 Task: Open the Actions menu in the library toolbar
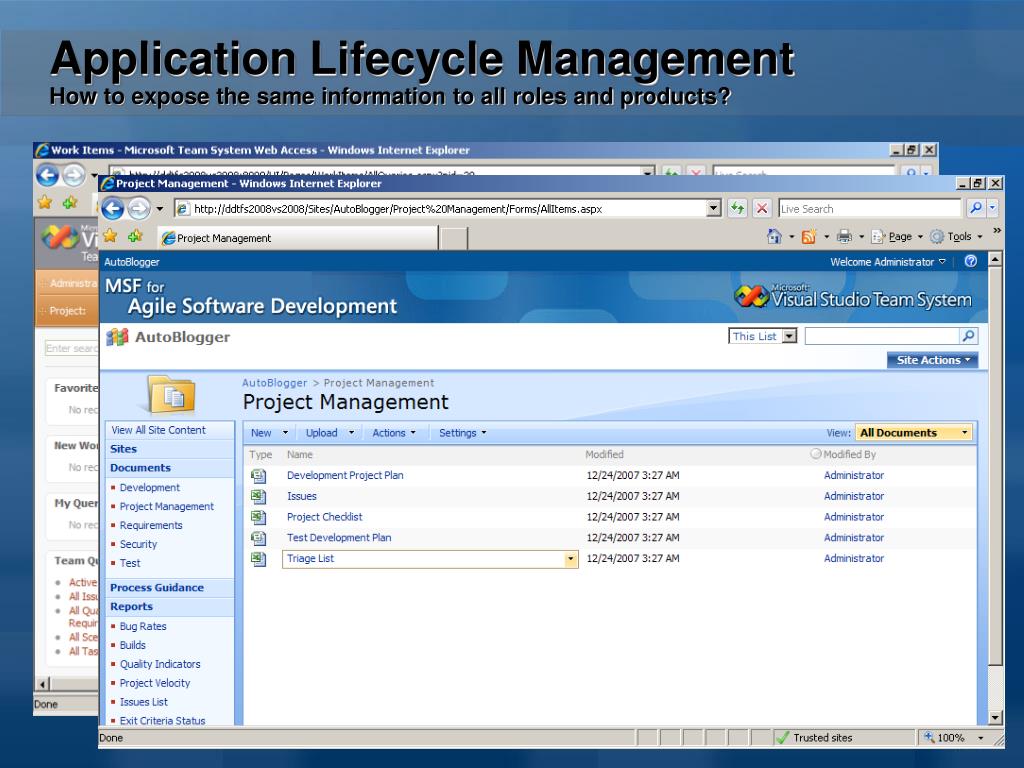(394, 432)
